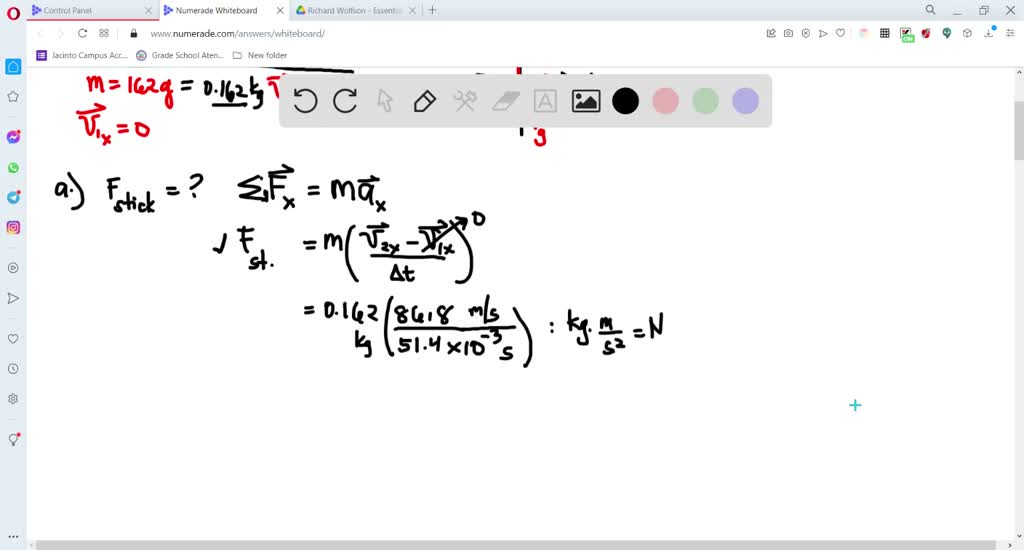Screen dimensions: 1024x550
Task: Open the flow arrow icon in sidebar
Action: click(13, 299)
